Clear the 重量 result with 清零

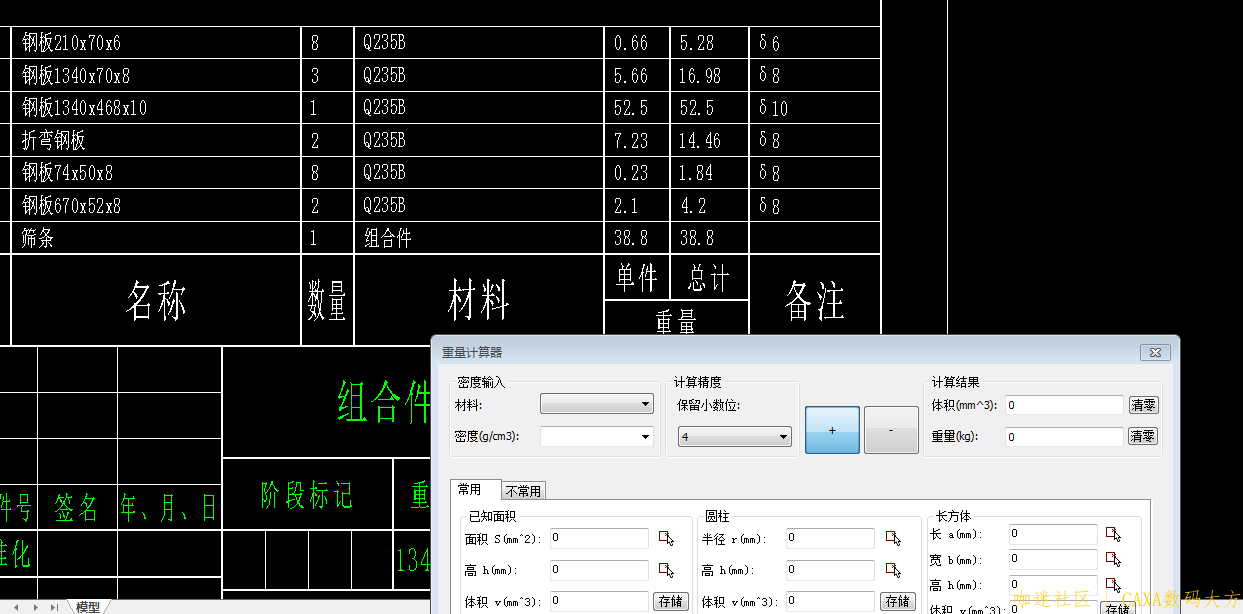point(1143,437)
